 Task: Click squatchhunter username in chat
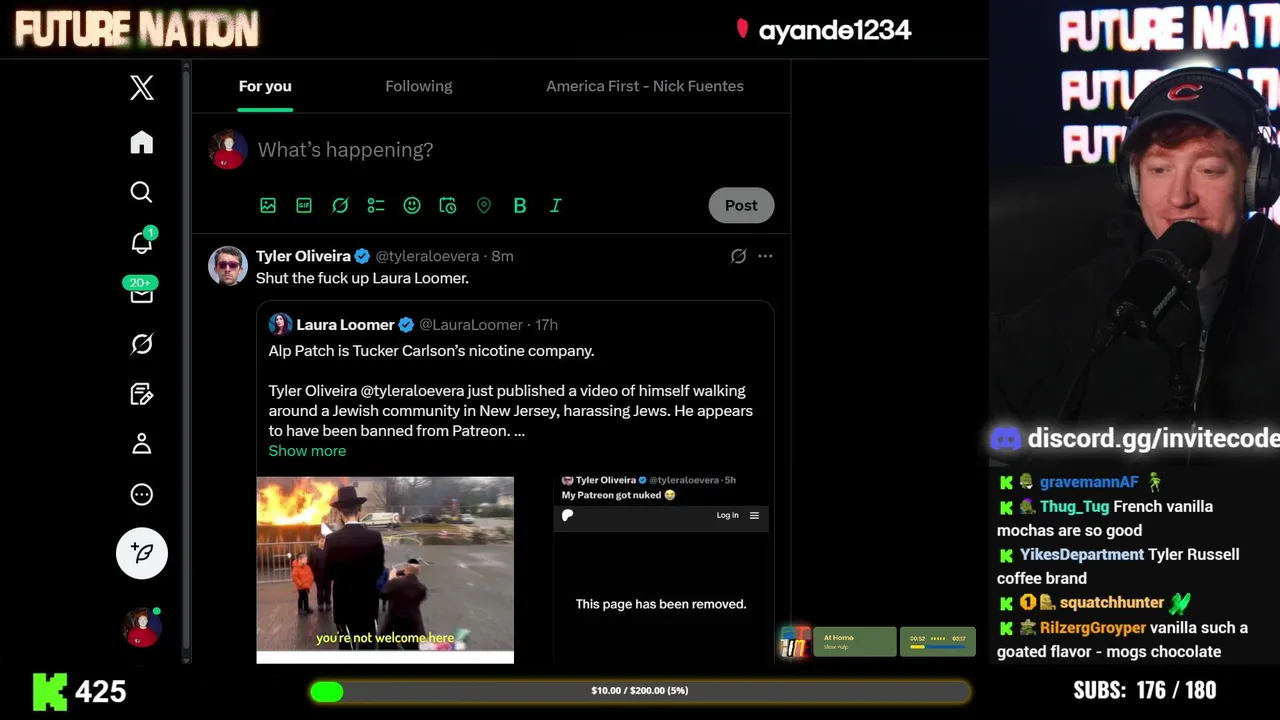click(x=1111, y=602)
